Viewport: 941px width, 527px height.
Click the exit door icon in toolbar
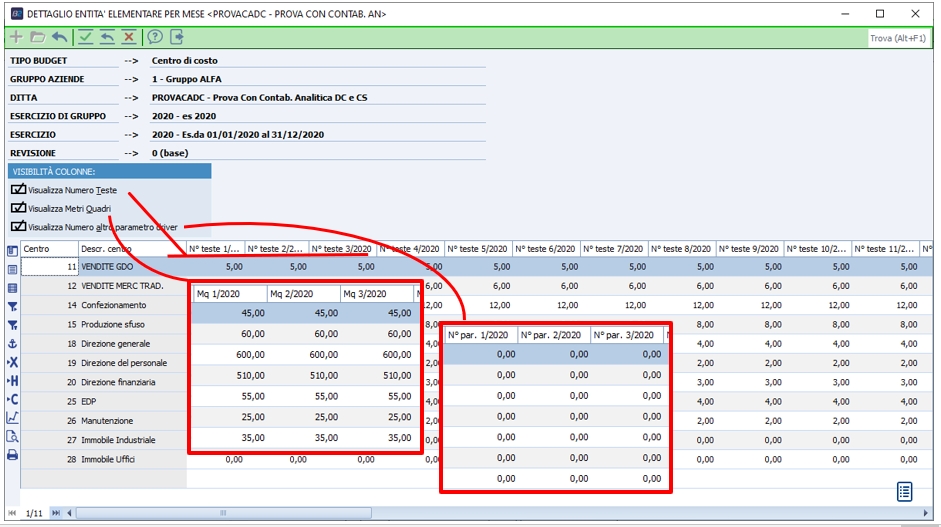(177, 37)
